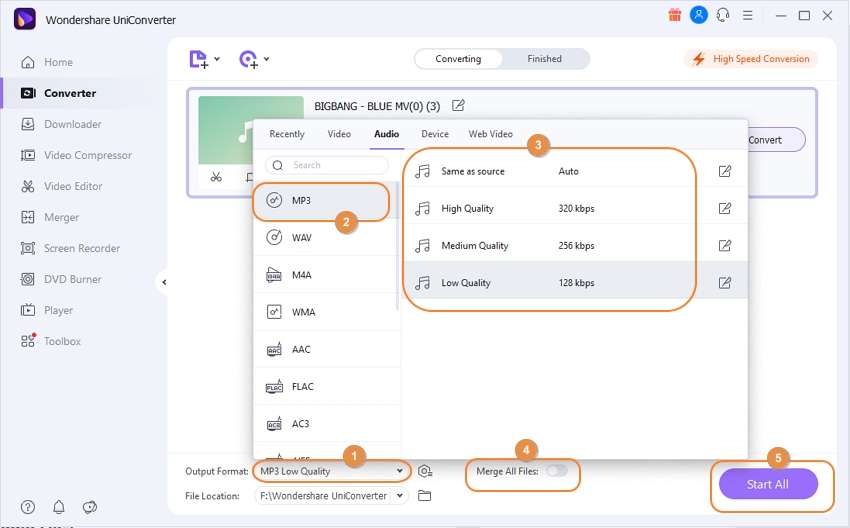This screenshot has width=850, height=528.
Task: Switch to the Converting tab
Action: [x=458, y=59]
